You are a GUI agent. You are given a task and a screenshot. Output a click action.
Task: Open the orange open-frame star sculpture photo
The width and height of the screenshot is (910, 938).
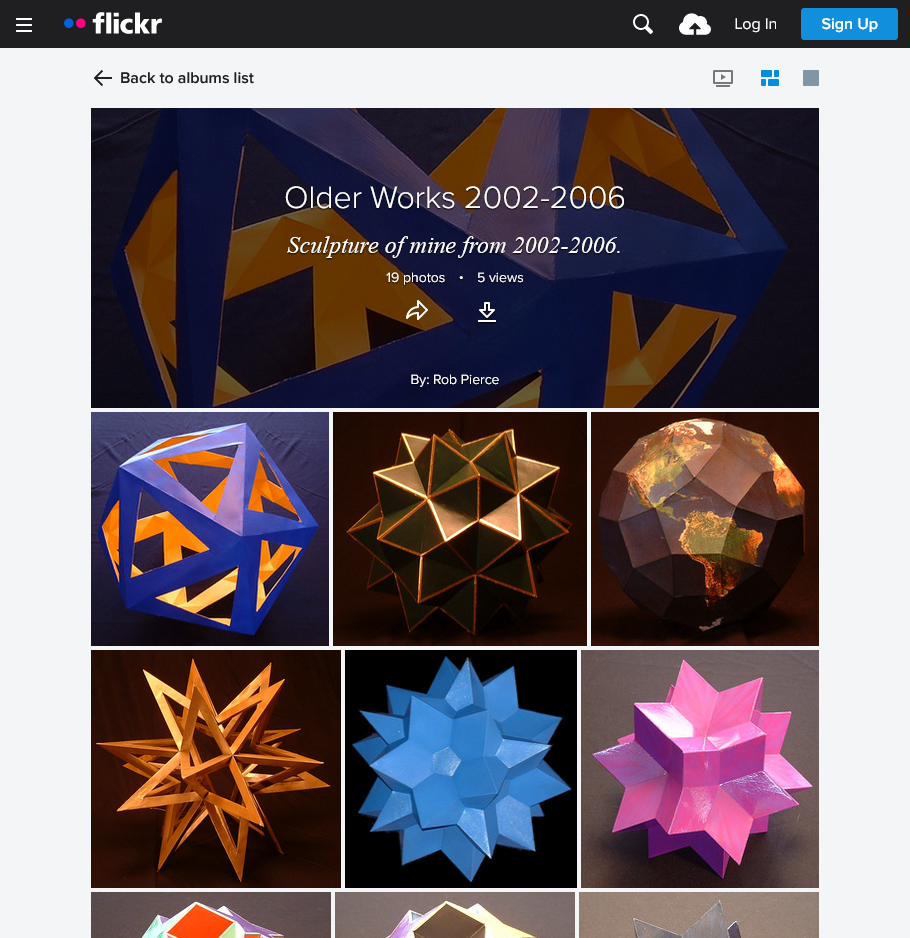tap(216, 769)
